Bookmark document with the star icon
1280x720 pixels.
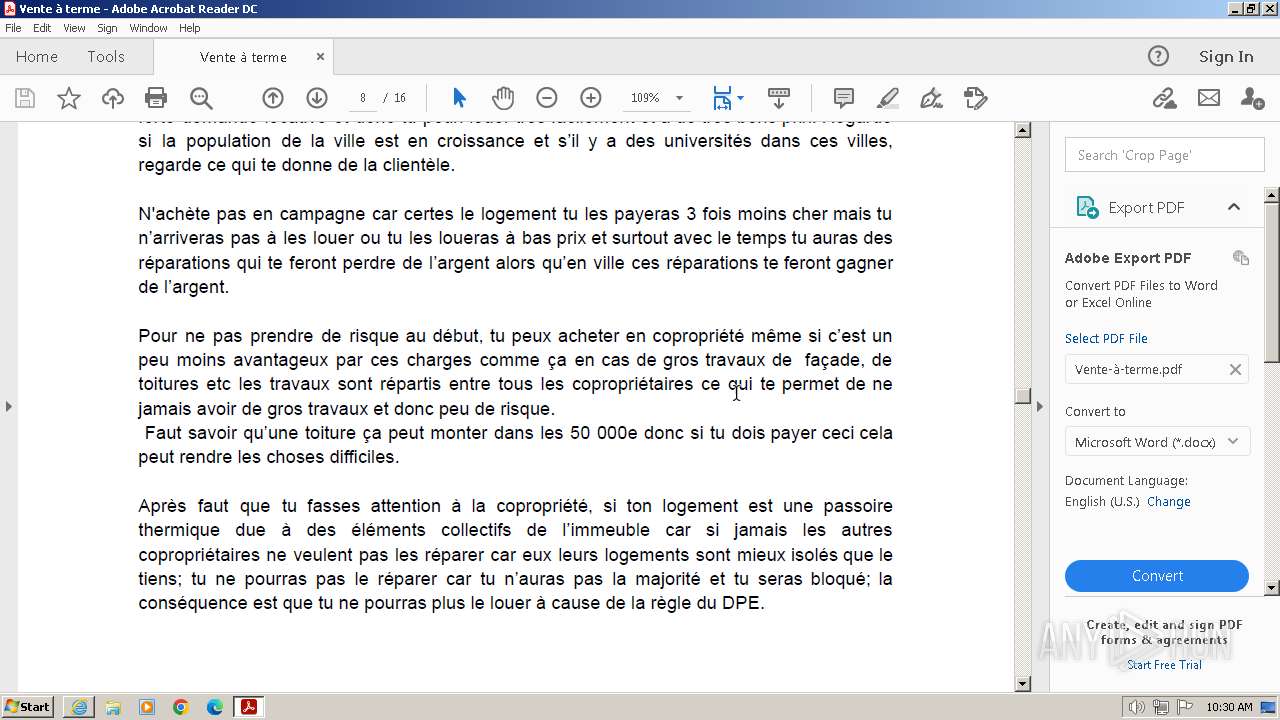[x=69, y=98]
